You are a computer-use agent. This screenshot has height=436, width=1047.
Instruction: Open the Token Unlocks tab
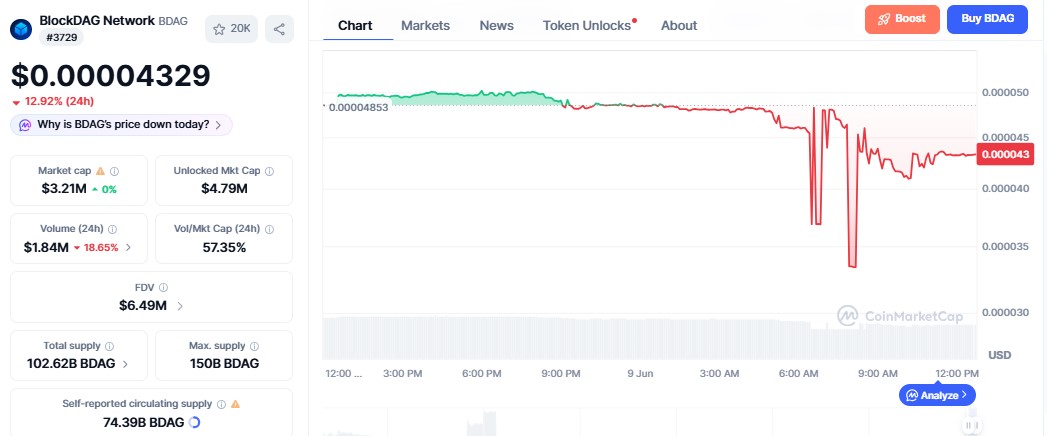tap(589, 25)
